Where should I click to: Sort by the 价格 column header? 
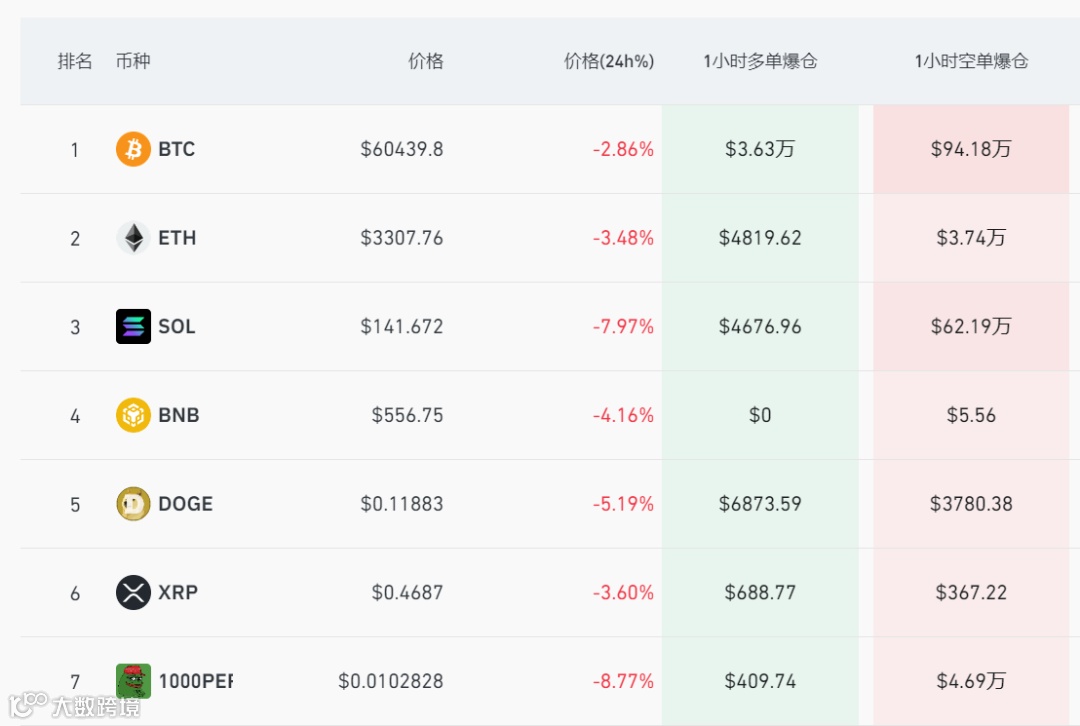426,61
